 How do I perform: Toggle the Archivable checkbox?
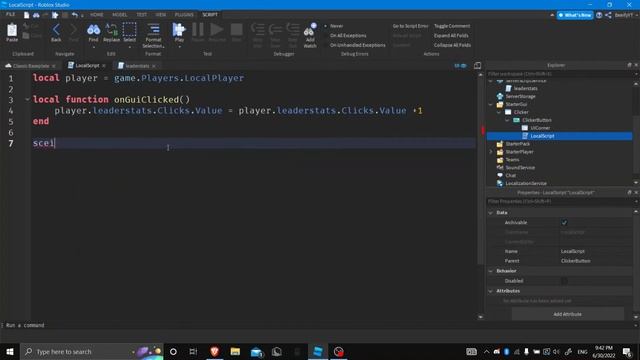[564, 222]
